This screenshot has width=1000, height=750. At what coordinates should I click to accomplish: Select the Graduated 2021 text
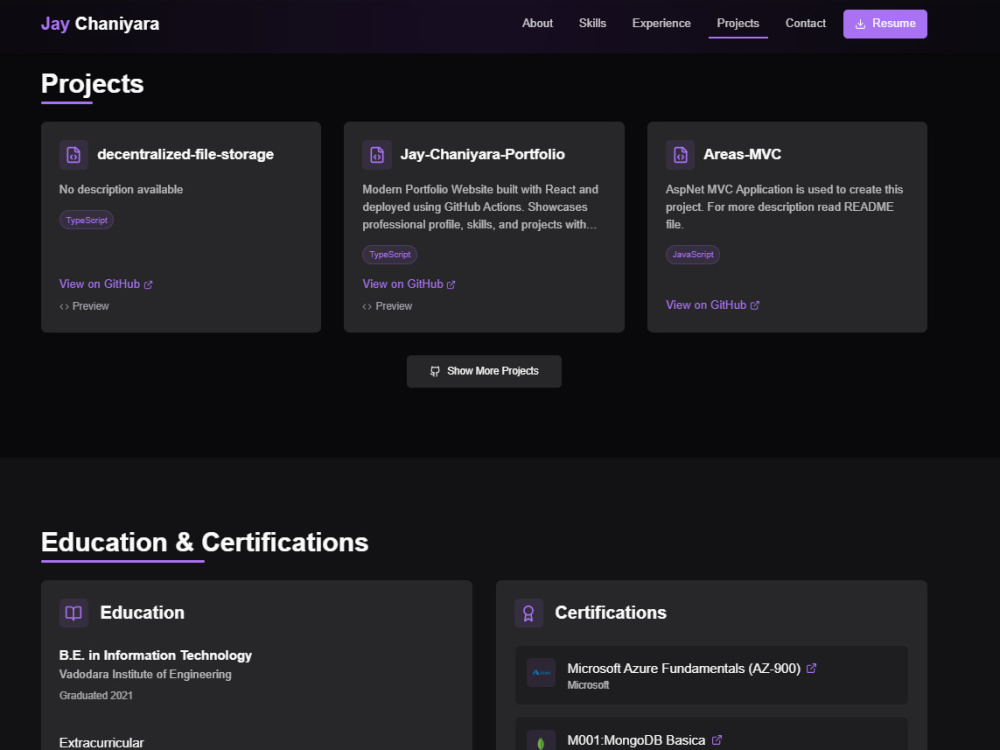96,695
